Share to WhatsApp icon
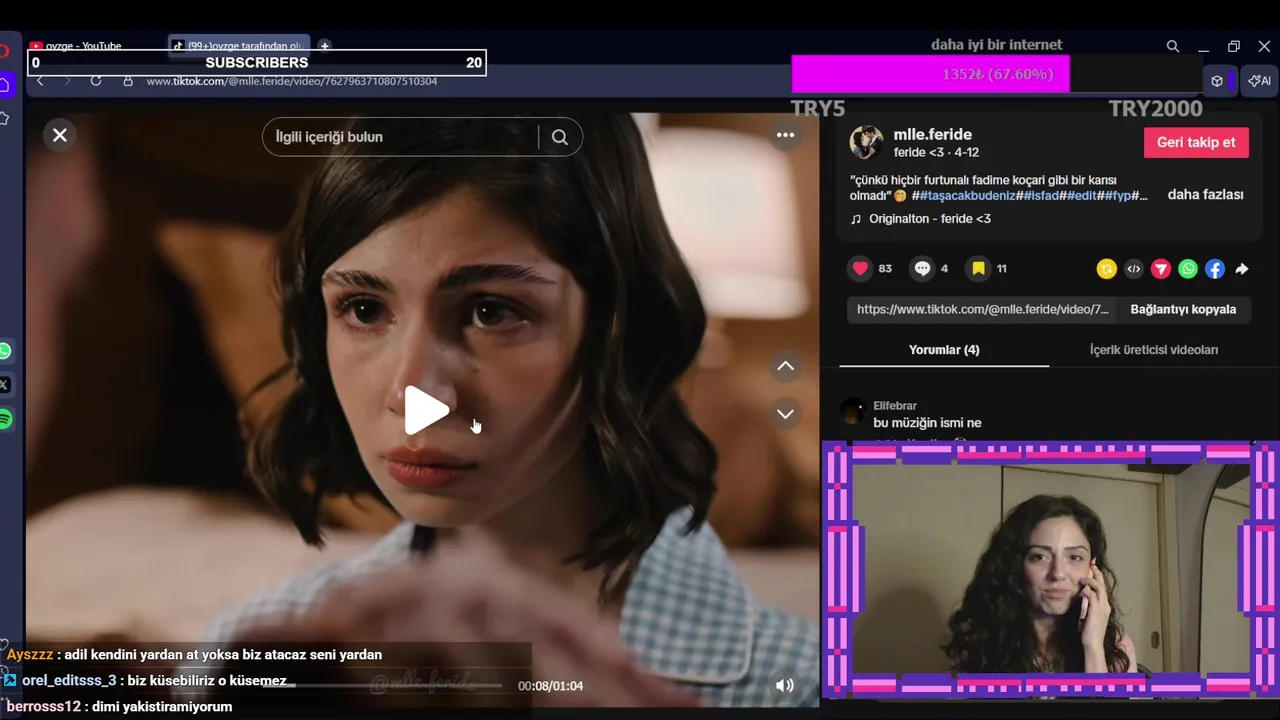The height and width of the screenshot is (720, 1280). coord(1187,269)
